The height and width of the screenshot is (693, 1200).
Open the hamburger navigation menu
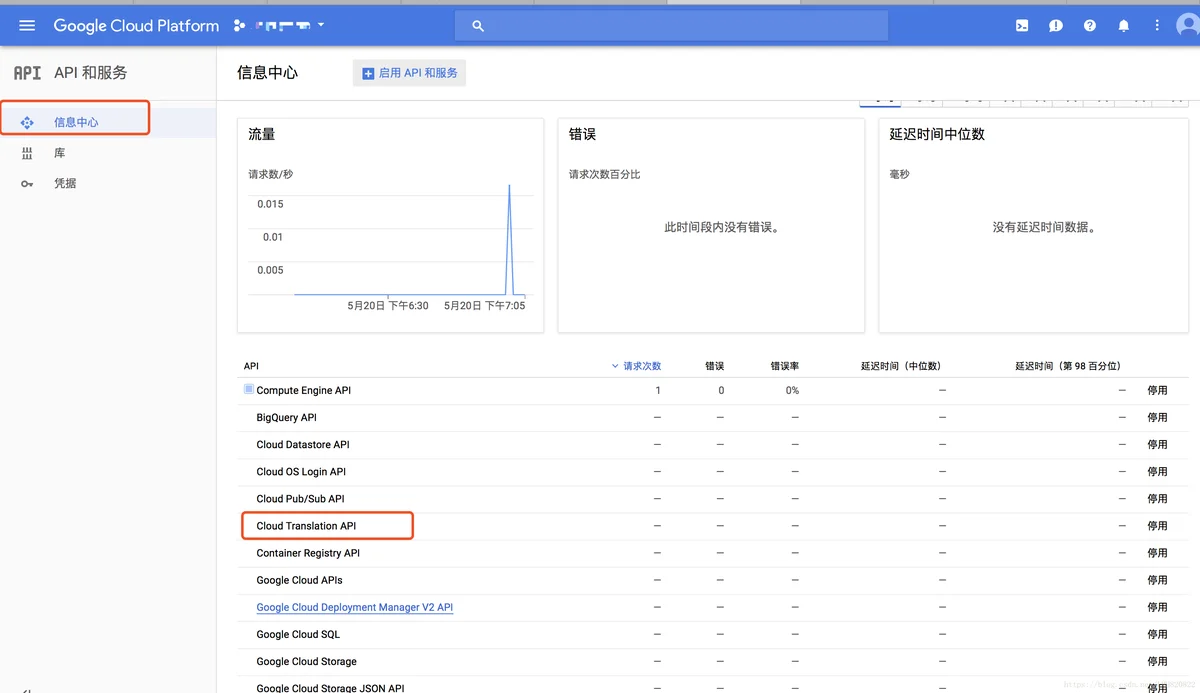pyautogui.click(x=27, y=26)
